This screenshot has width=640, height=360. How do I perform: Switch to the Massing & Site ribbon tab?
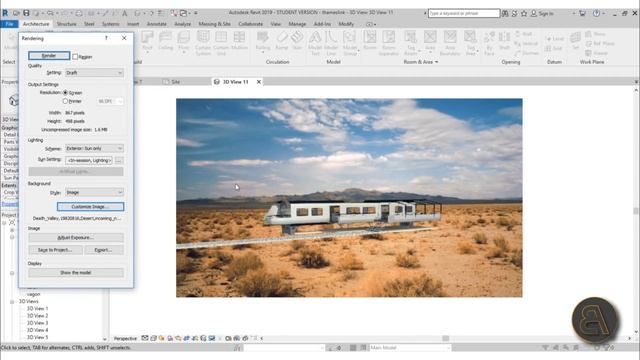pos(214,24)
